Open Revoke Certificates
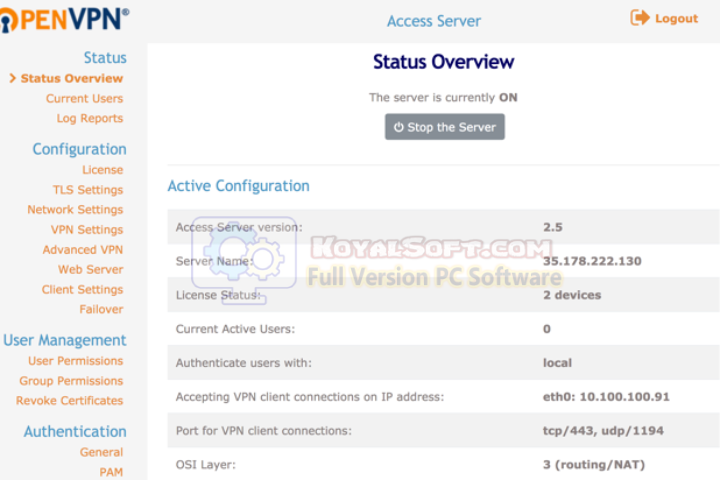The width and height of the screenshot is (720, 480). pyautogui.click(x=69, y=401)
